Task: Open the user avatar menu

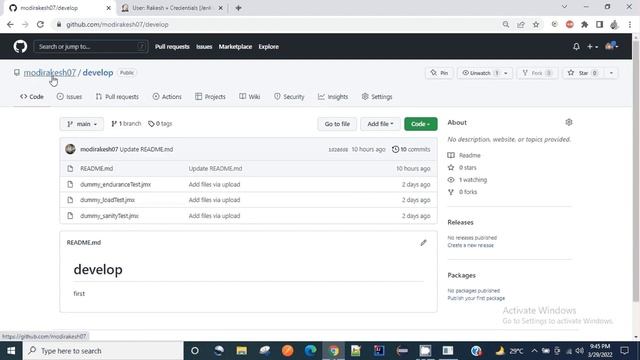Action: tap(611, 46)
